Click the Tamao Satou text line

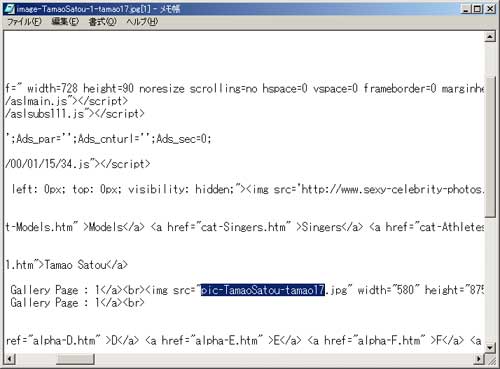click(67, 265)
